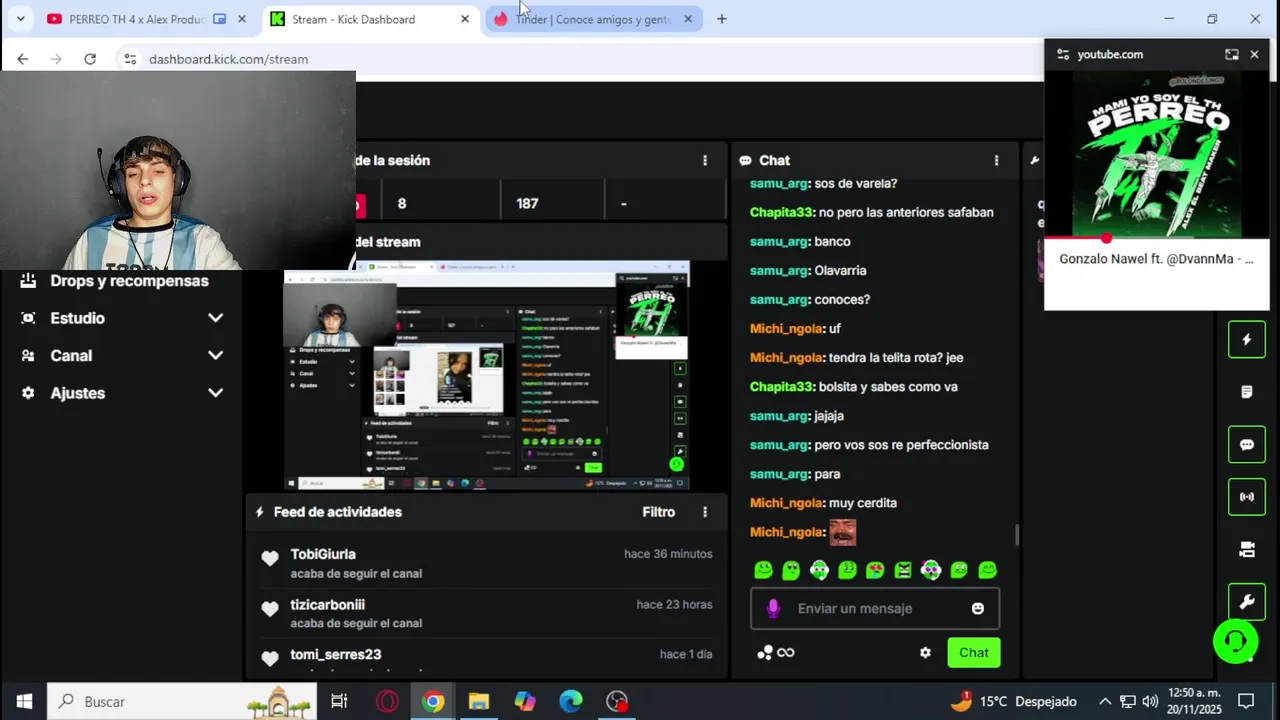The height and width of the screenshot is (720, 1280).
Task: Insert the last closed-eyes green emote
Action: click(x=988, y=570)
